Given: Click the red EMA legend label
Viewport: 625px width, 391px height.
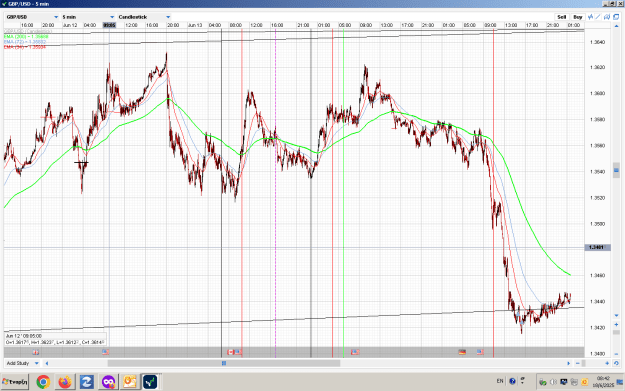Looking at the screenshot, I should [25, 47].
